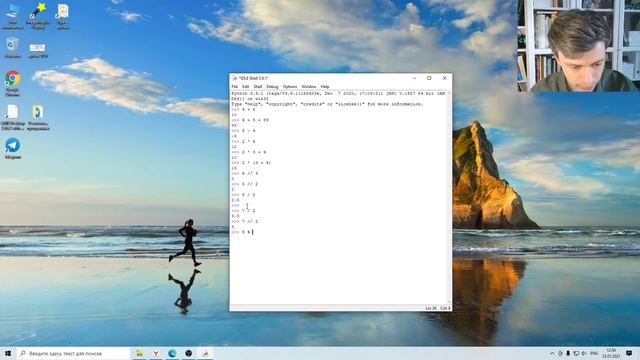
Task: Open the Window menu in IDLE
Action: tap(309, 87)
